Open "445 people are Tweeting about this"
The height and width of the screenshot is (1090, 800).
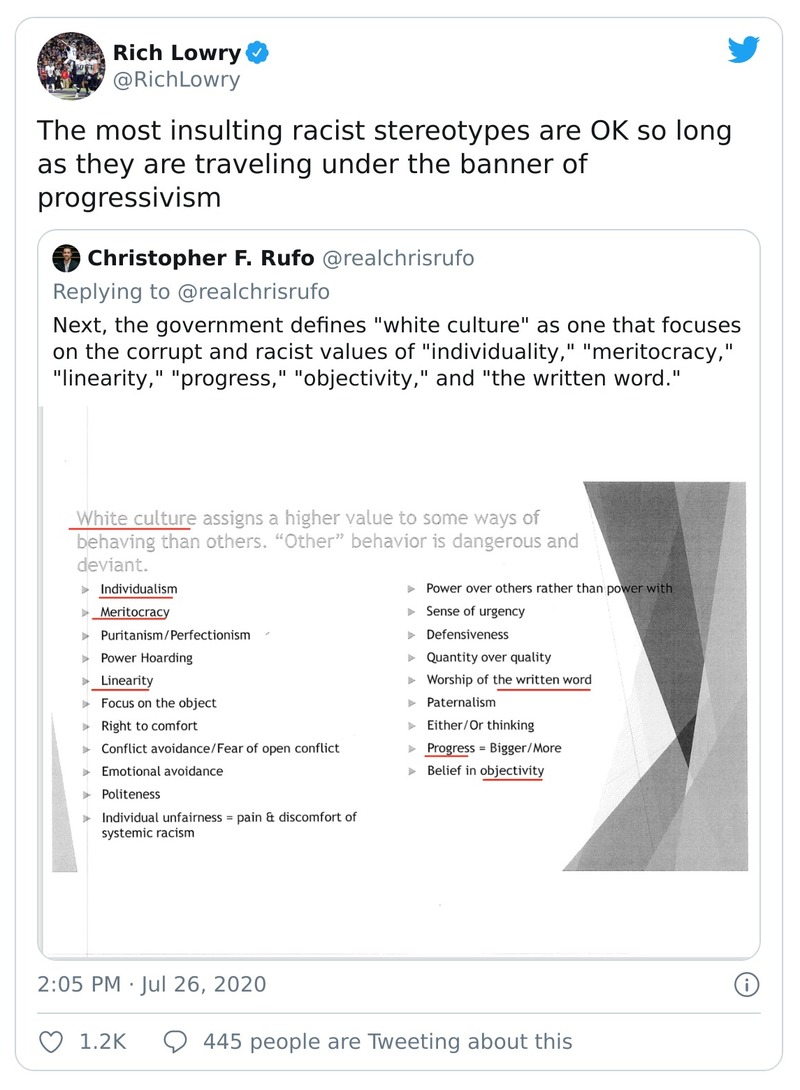387,1042
